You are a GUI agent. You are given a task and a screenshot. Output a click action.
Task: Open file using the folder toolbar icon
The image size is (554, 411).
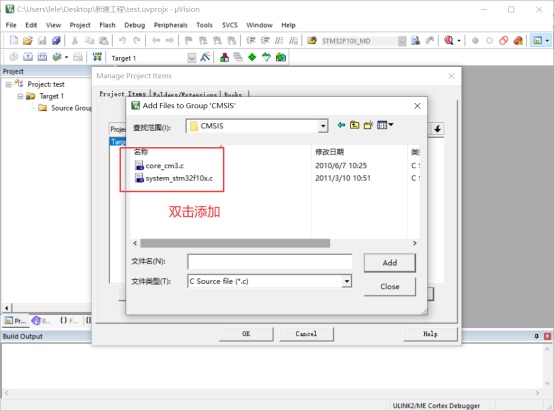(x=28, y=40)
